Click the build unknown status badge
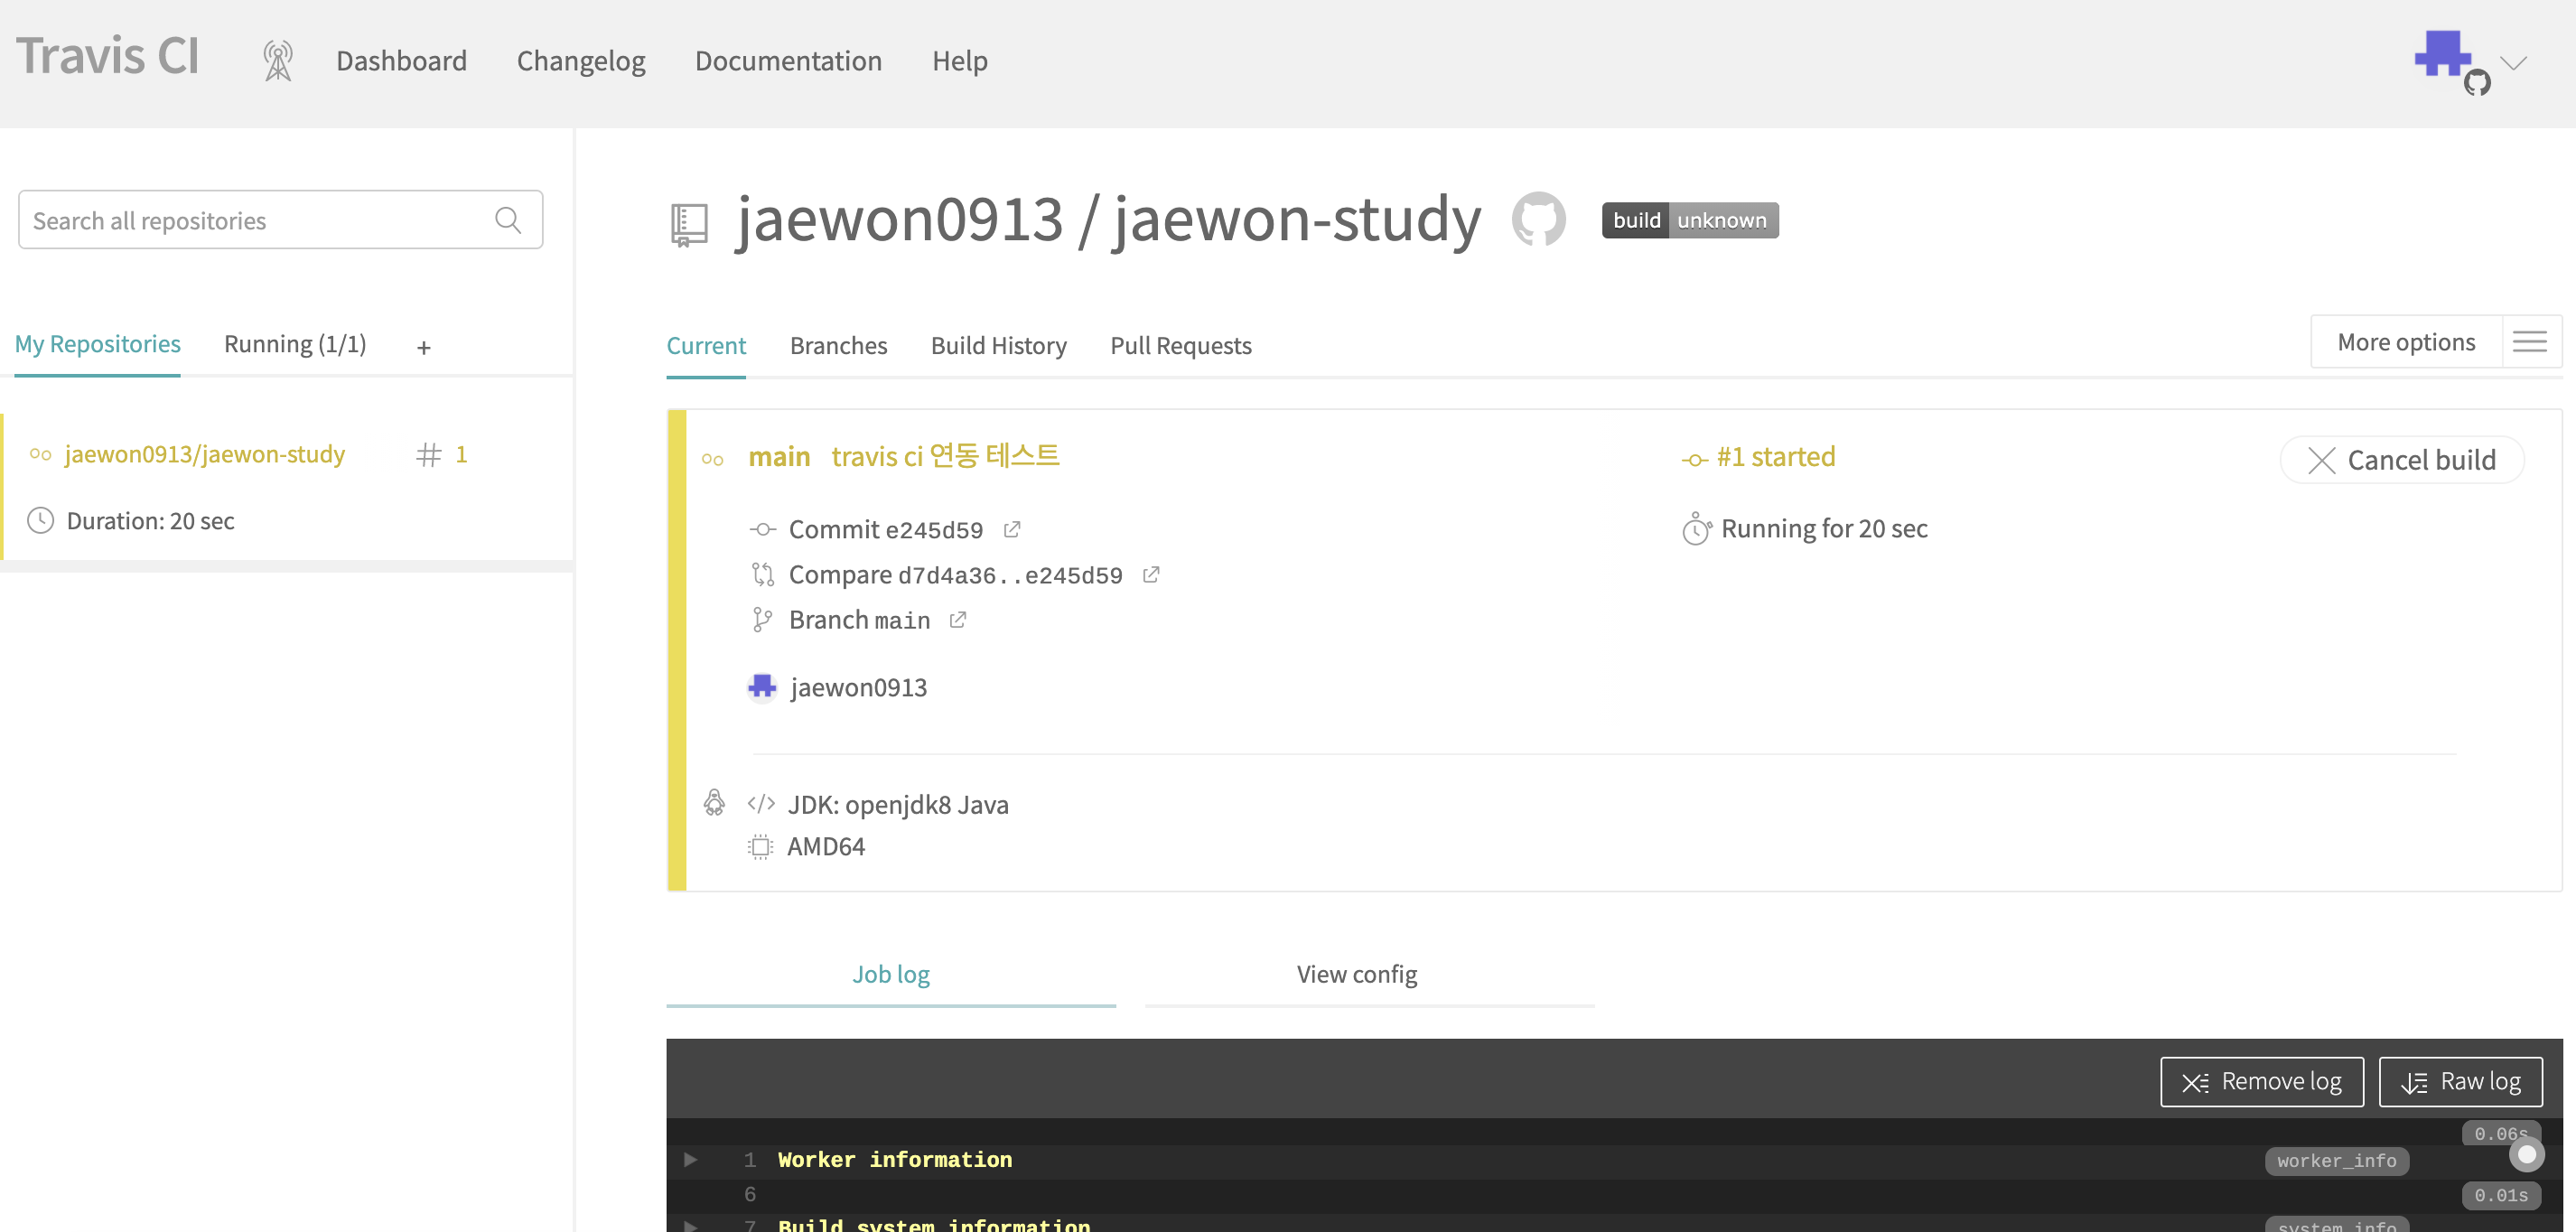The height and width of the screenshot is (1232, 2576). (x=1689, y=220)
